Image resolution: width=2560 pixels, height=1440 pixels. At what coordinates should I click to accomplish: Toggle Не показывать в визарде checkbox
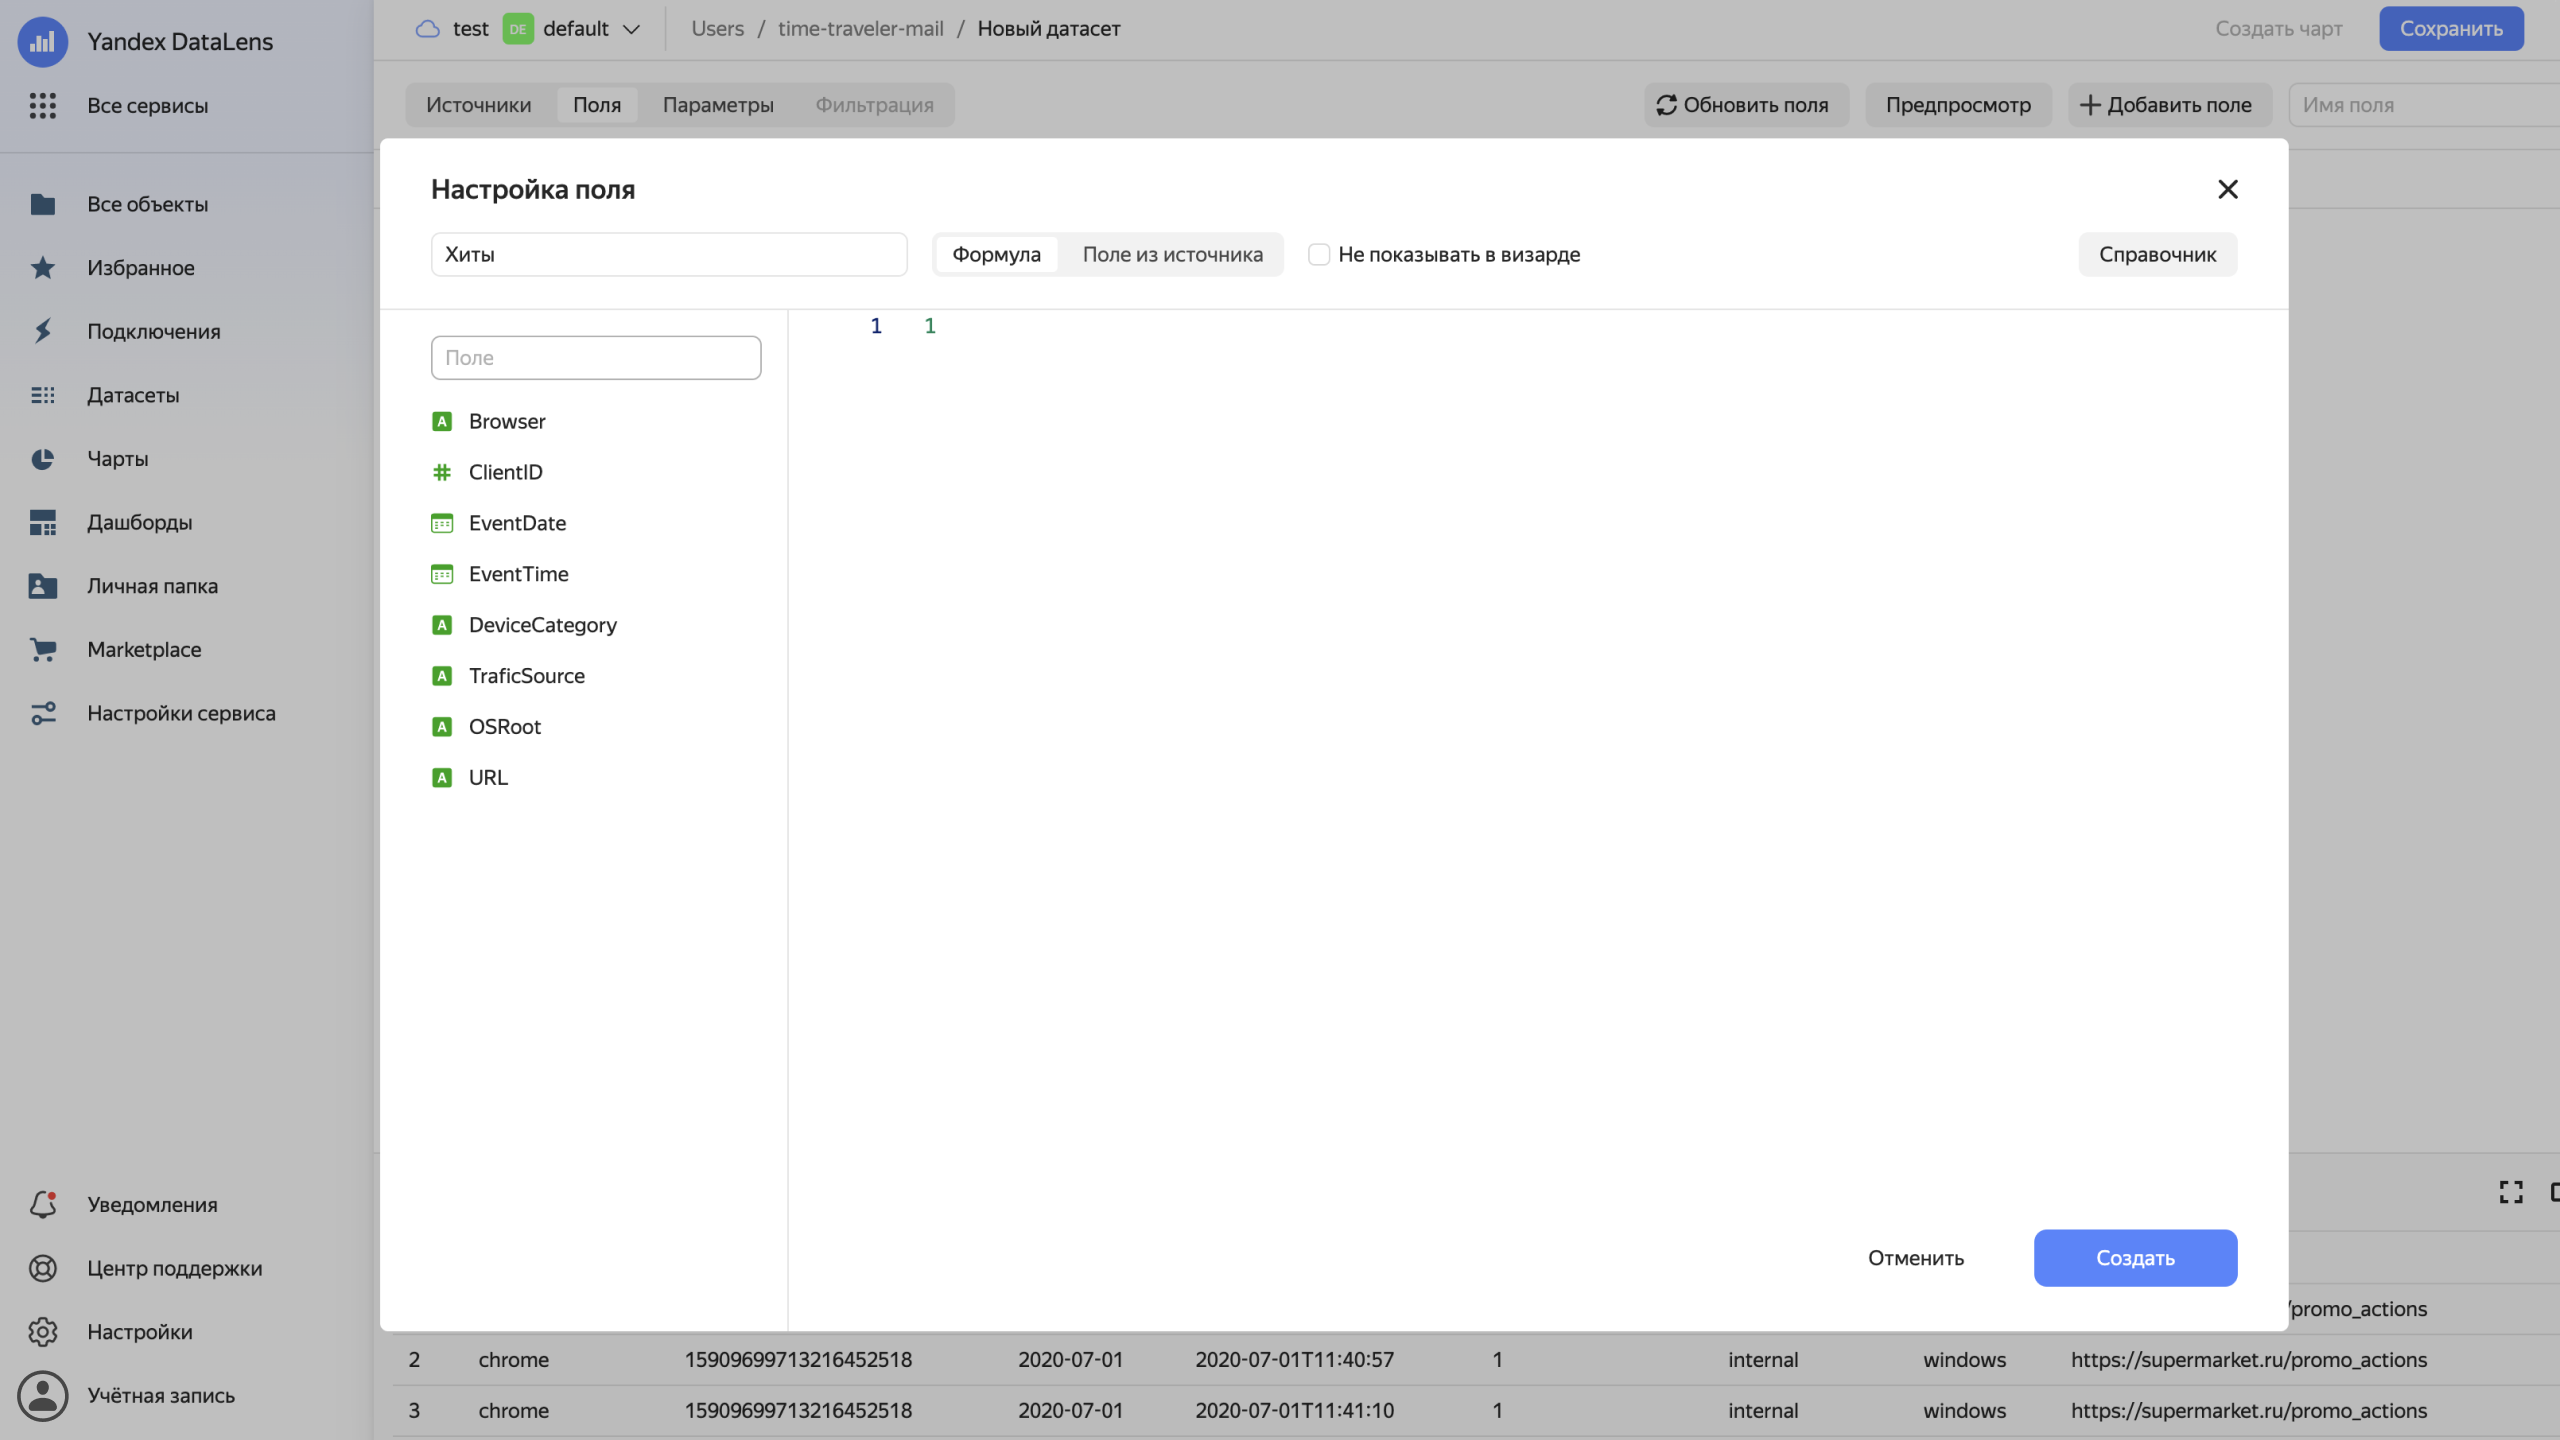point(1319,254)
